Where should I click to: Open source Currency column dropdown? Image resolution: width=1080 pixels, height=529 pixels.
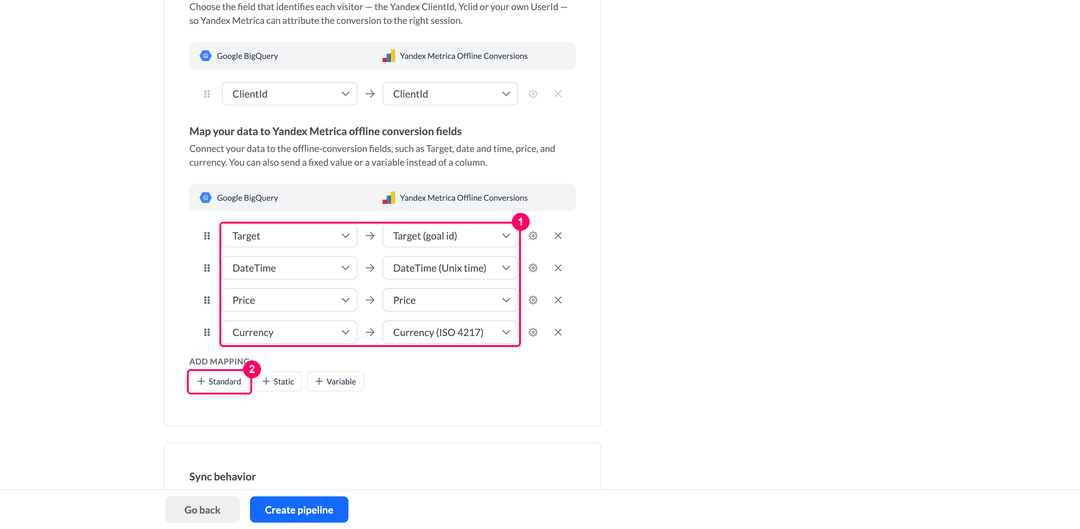[x=289, y=332]
